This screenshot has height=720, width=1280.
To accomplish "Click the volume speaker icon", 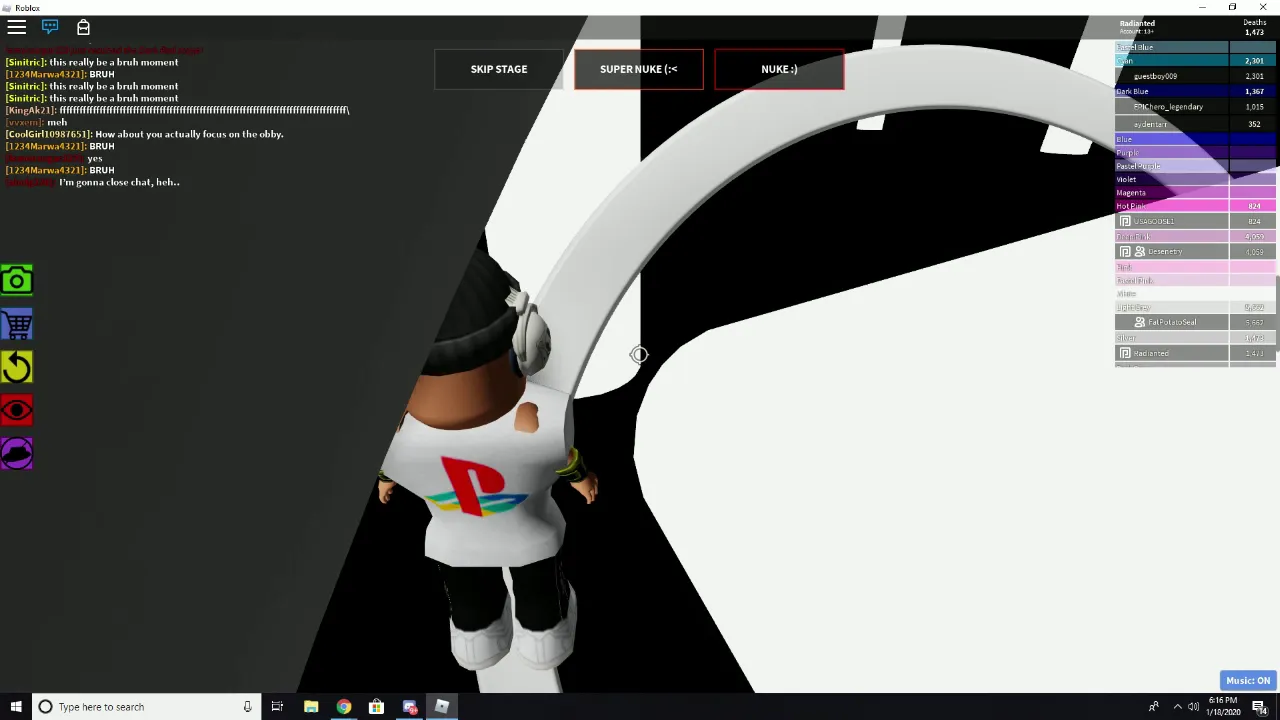I will pos(1193,707).
